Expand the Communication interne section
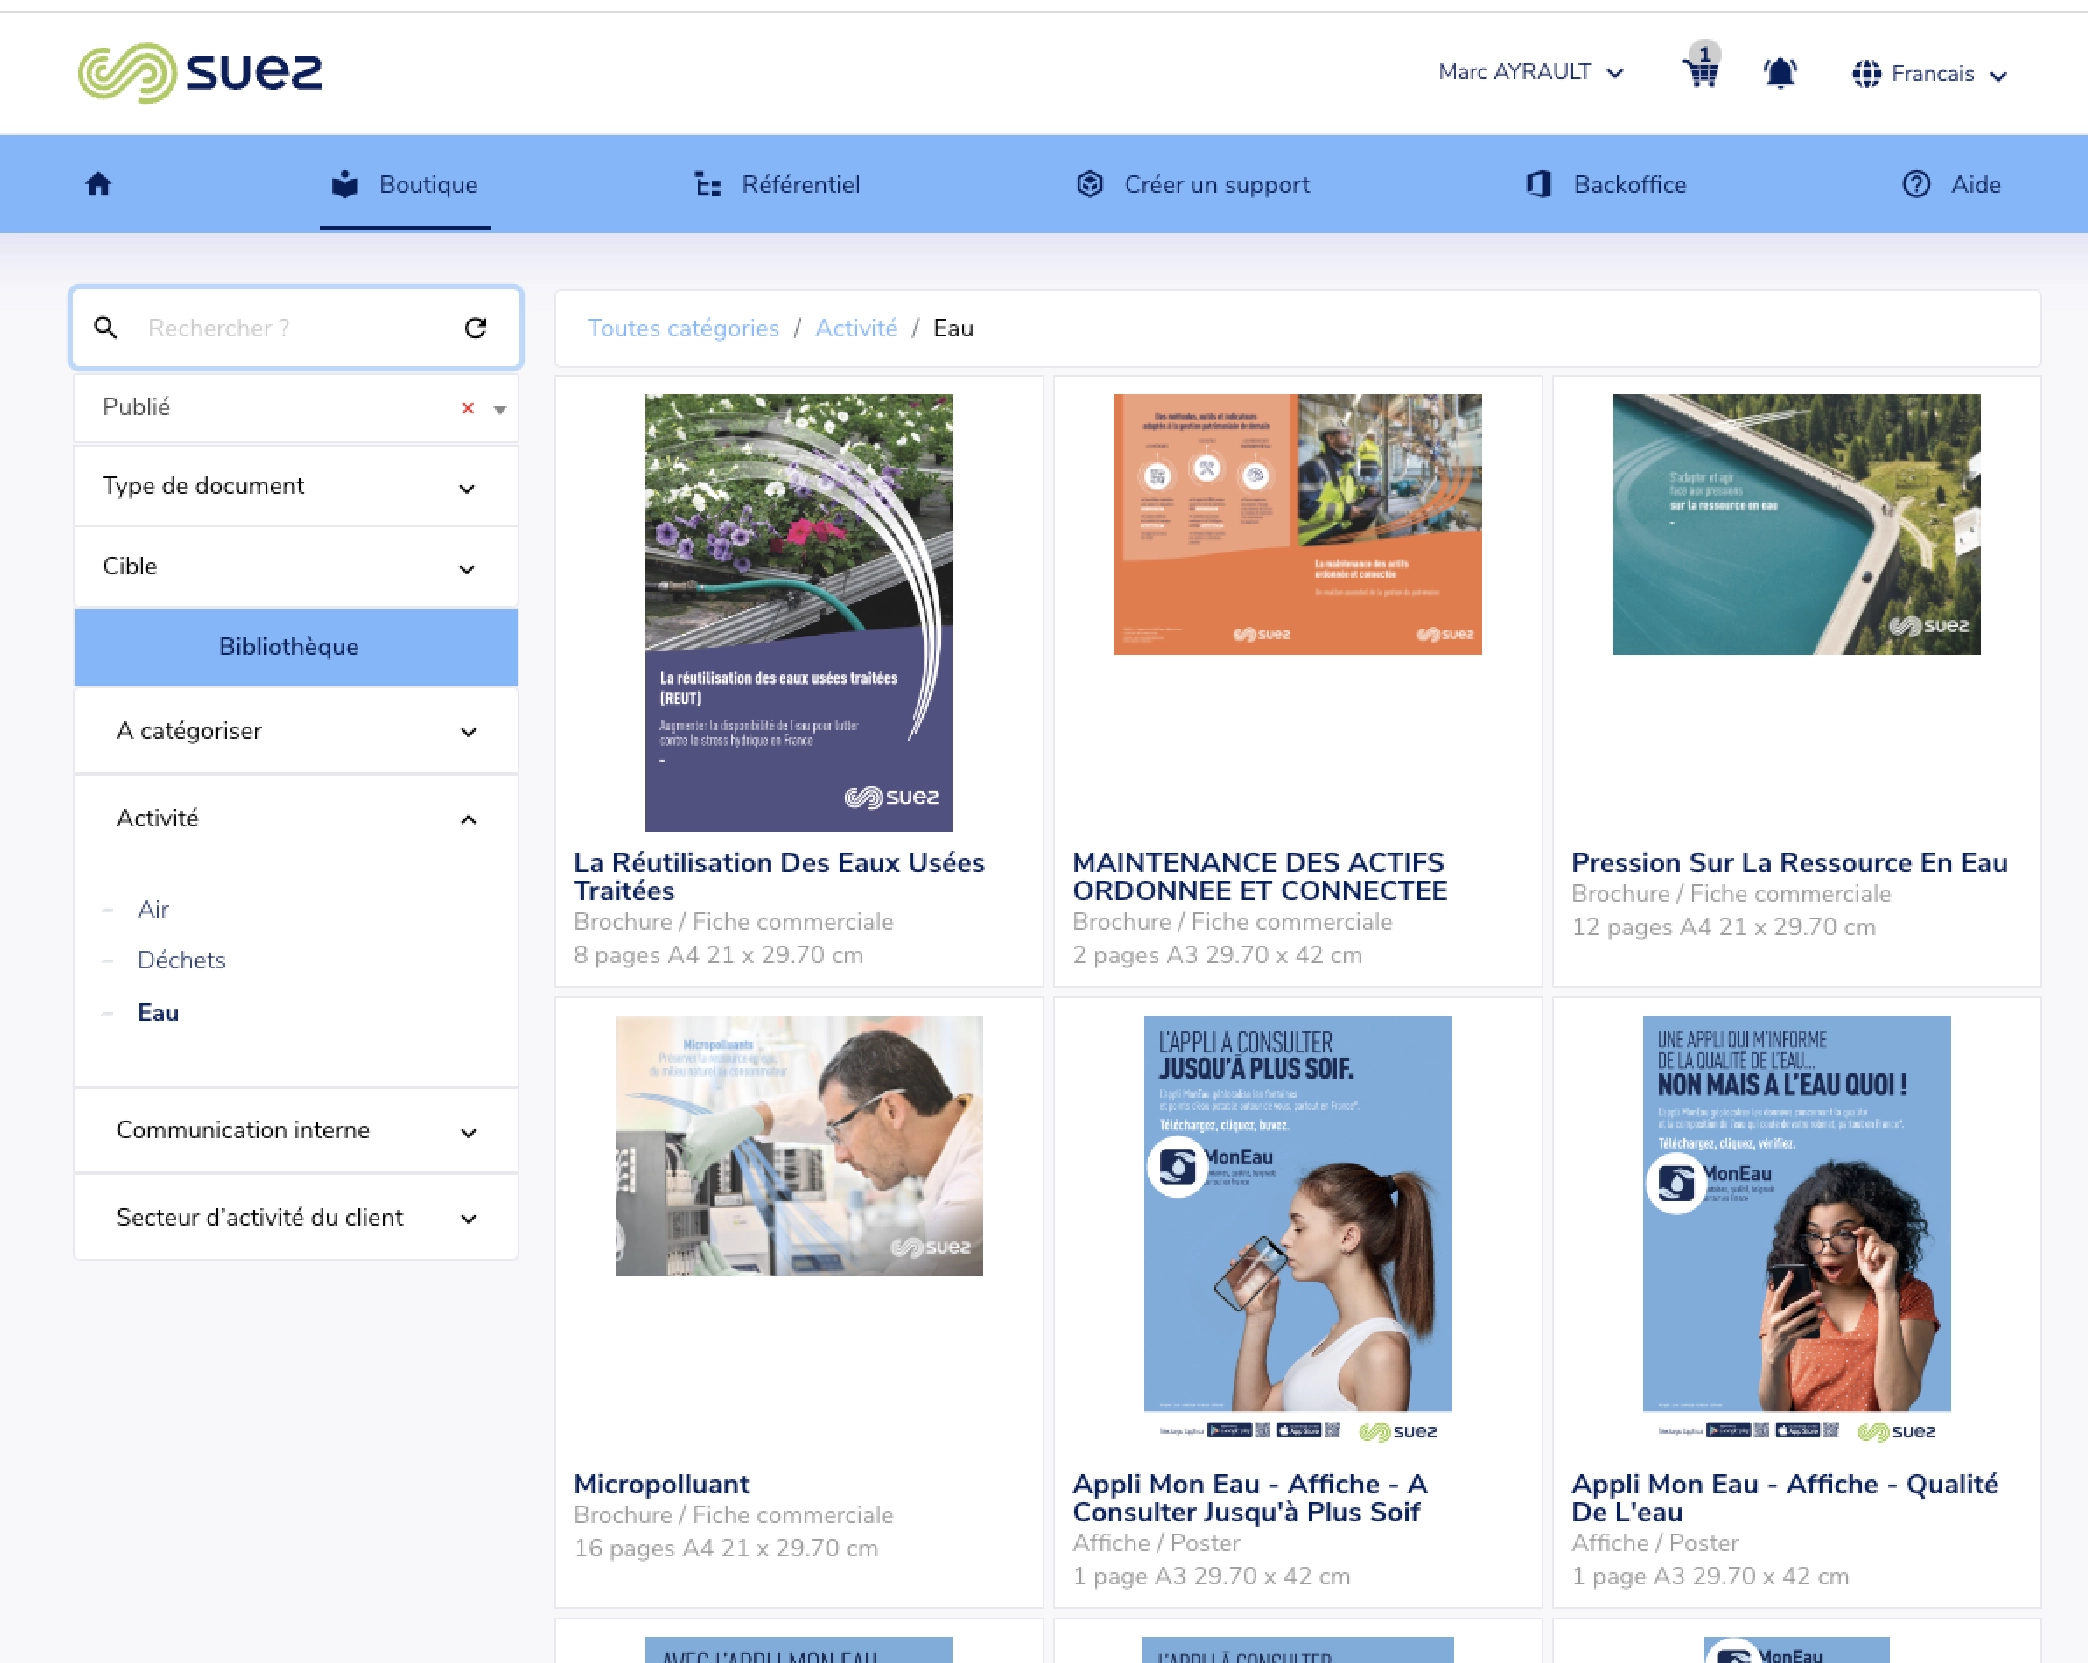The image size is (2088, 1663). [x=296, y=1131]
